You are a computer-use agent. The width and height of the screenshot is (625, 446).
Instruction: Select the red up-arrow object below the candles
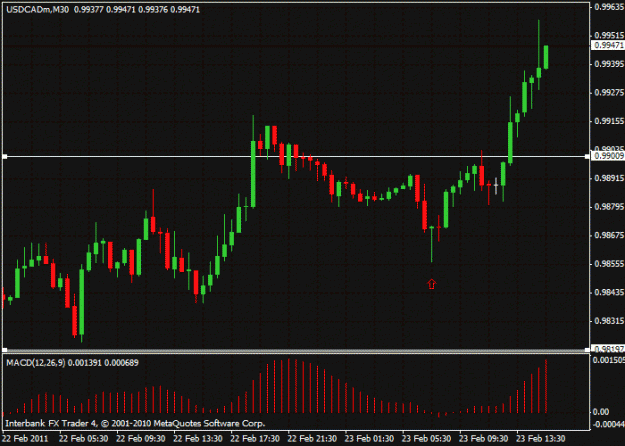431,284
